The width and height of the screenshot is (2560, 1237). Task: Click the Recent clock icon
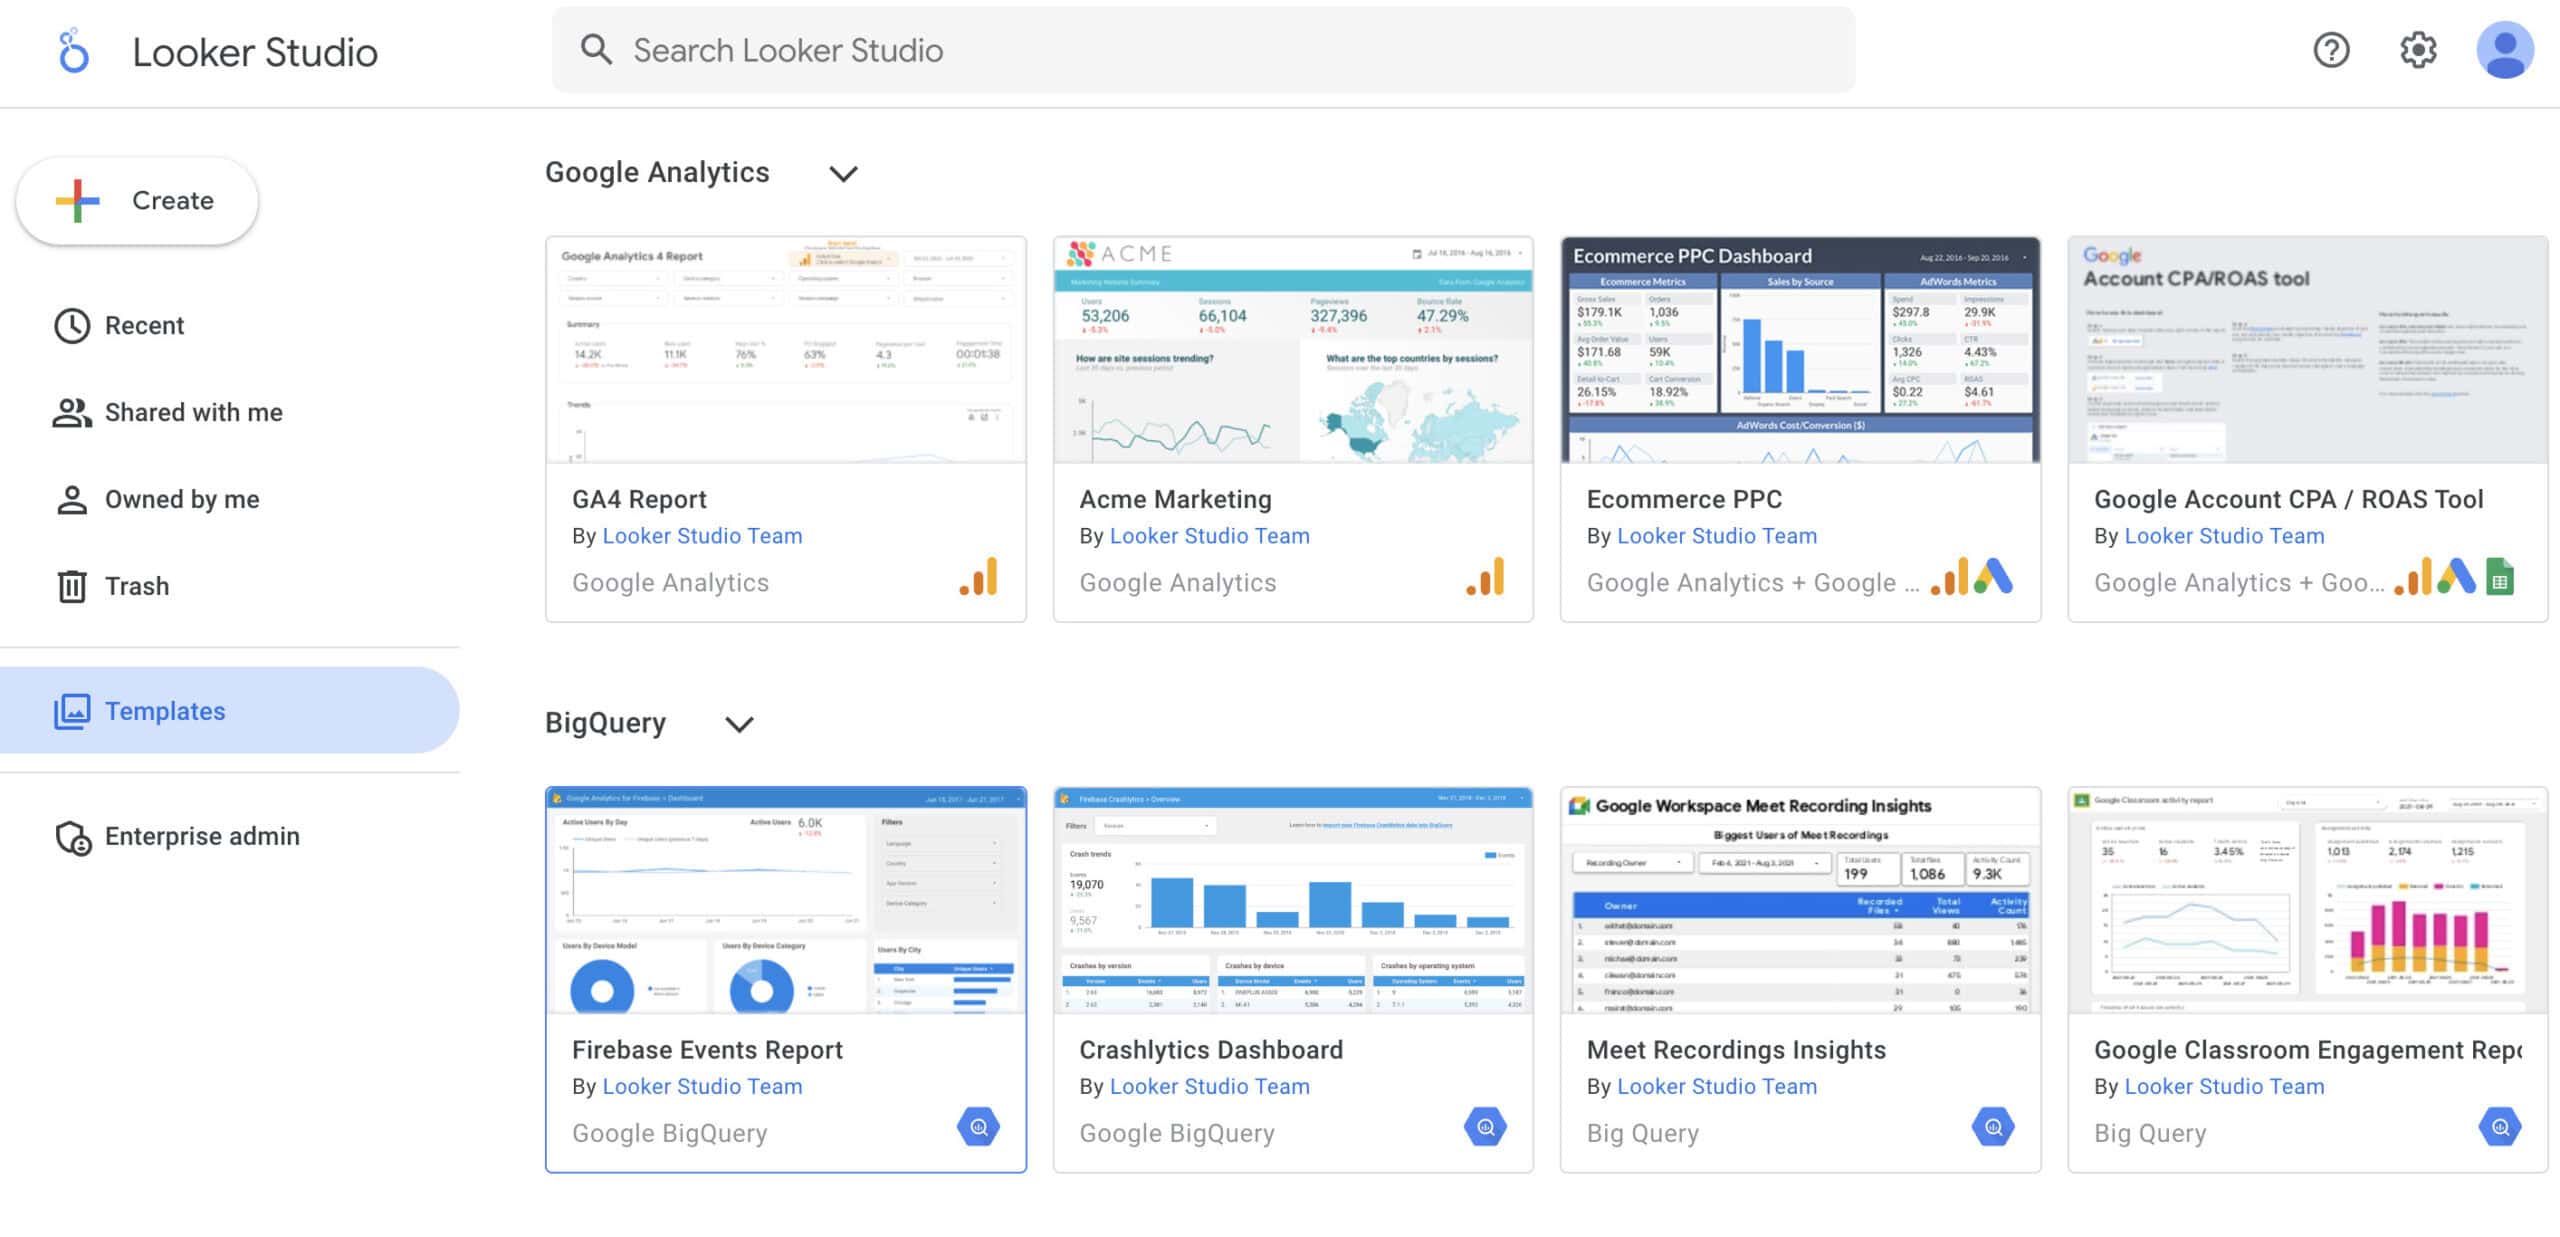pos(72,326)
